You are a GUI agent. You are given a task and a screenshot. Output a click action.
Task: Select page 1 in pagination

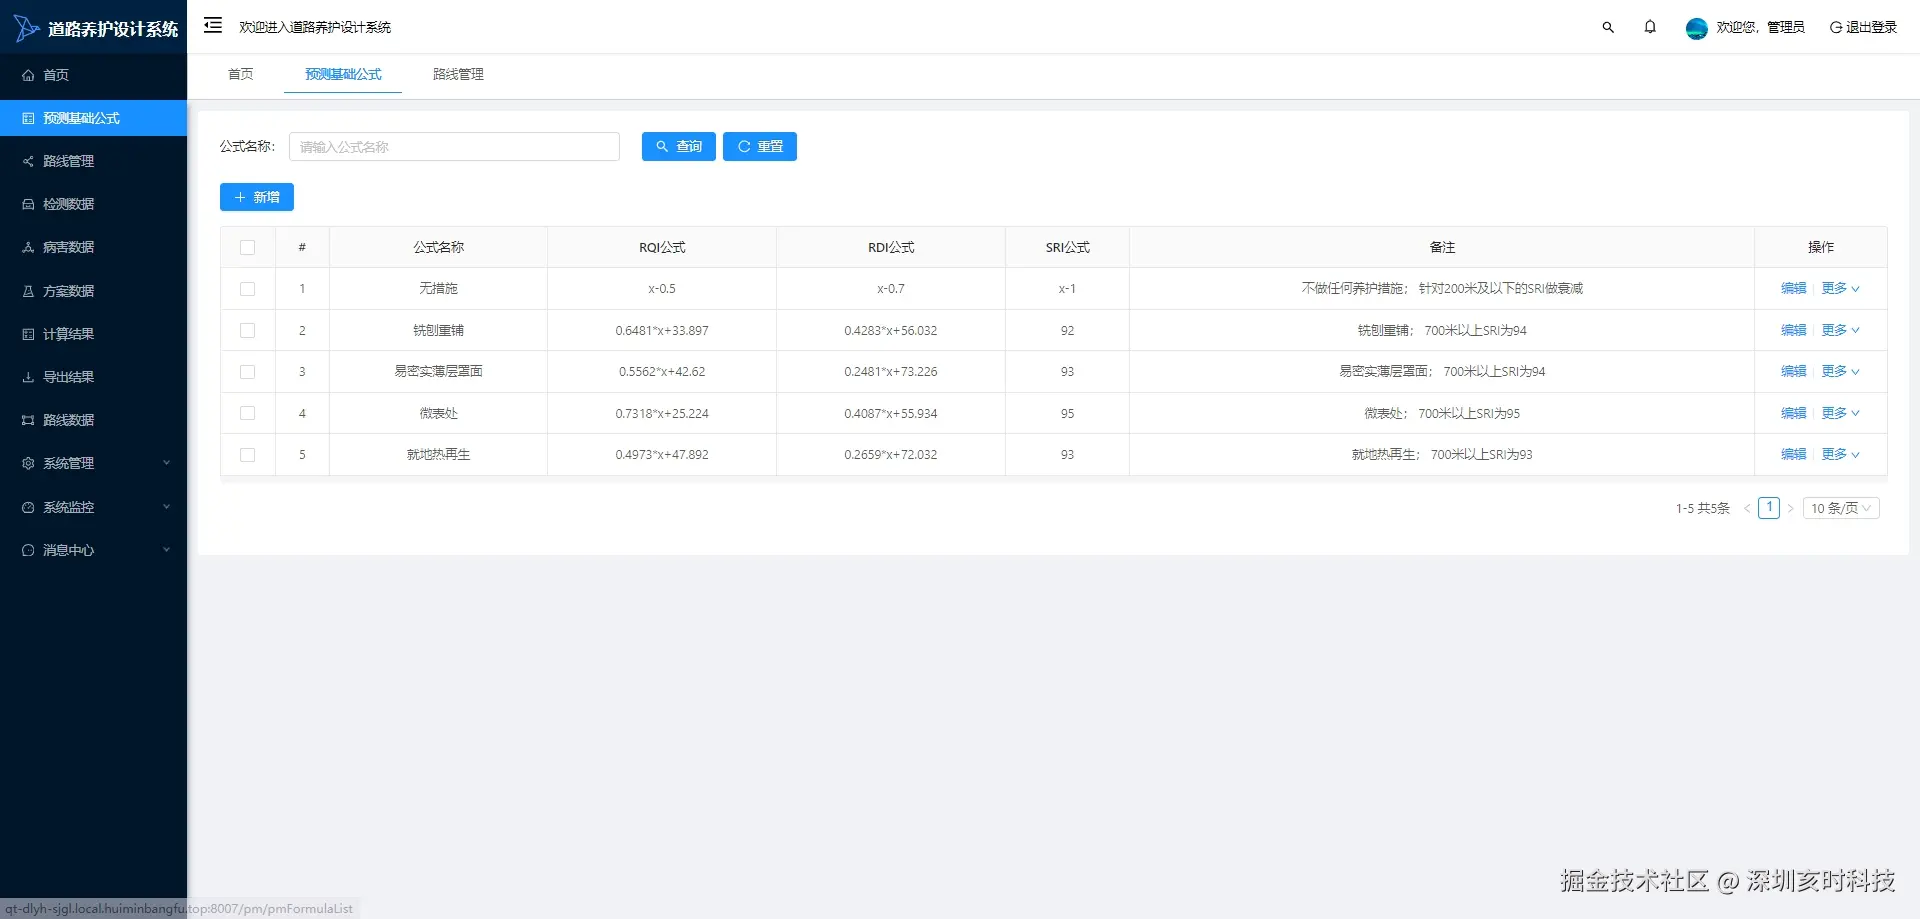point(1769,508)
